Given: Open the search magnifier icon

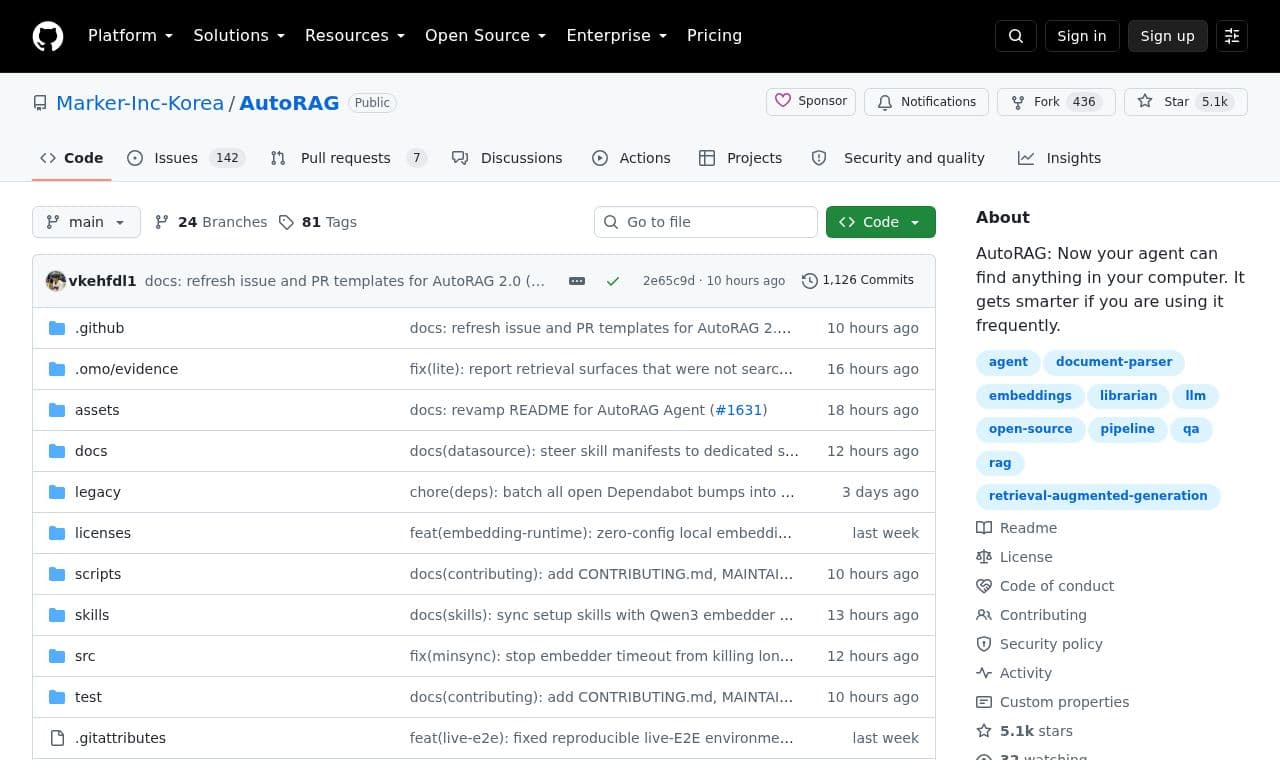Looking at the screenshot, I should 1016,36.
